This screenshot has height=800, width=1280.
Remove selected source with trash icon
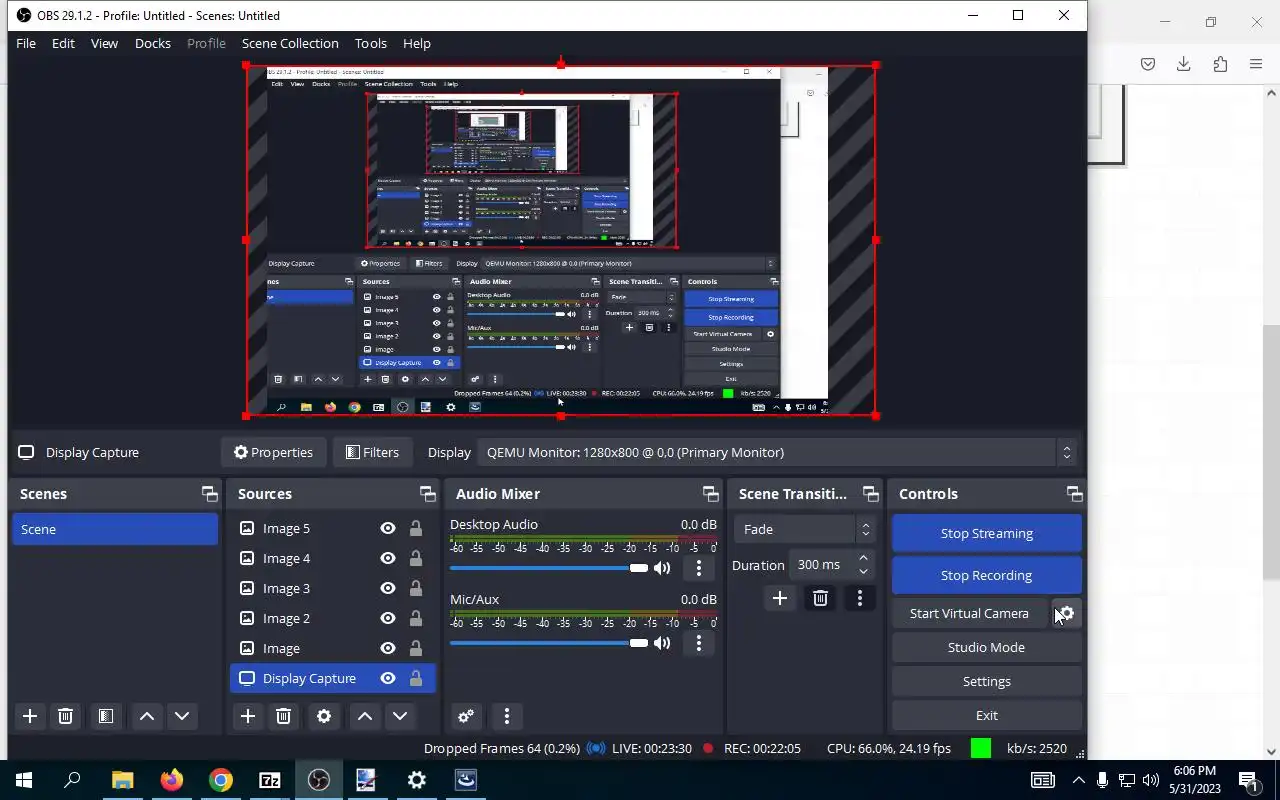pos(283,716)
